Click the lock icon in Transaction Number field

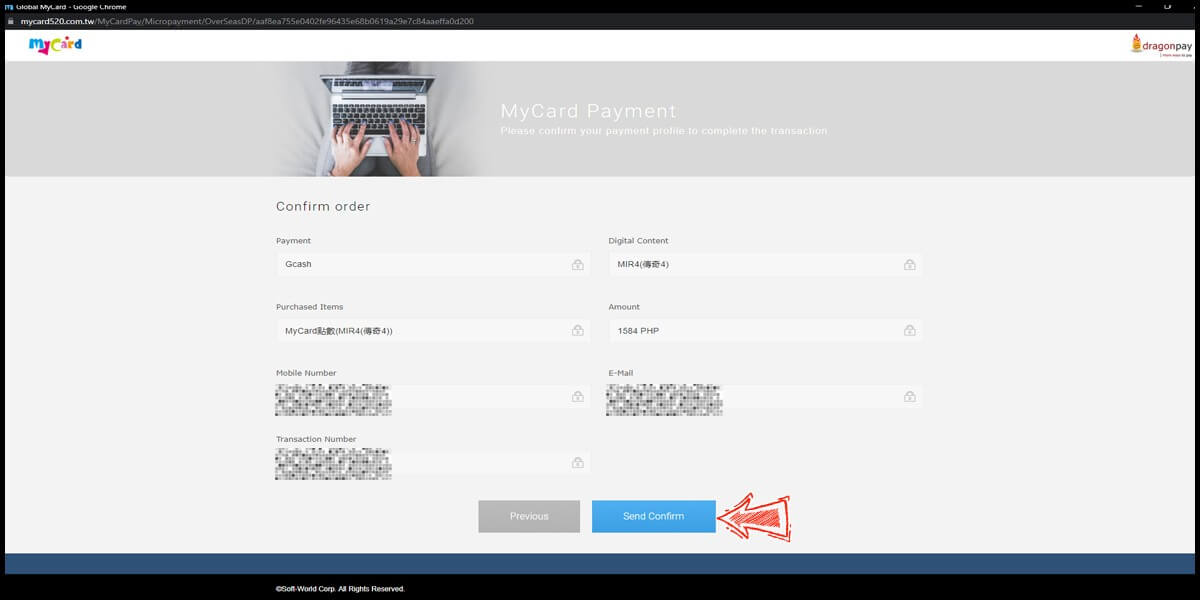click(578, 463)
